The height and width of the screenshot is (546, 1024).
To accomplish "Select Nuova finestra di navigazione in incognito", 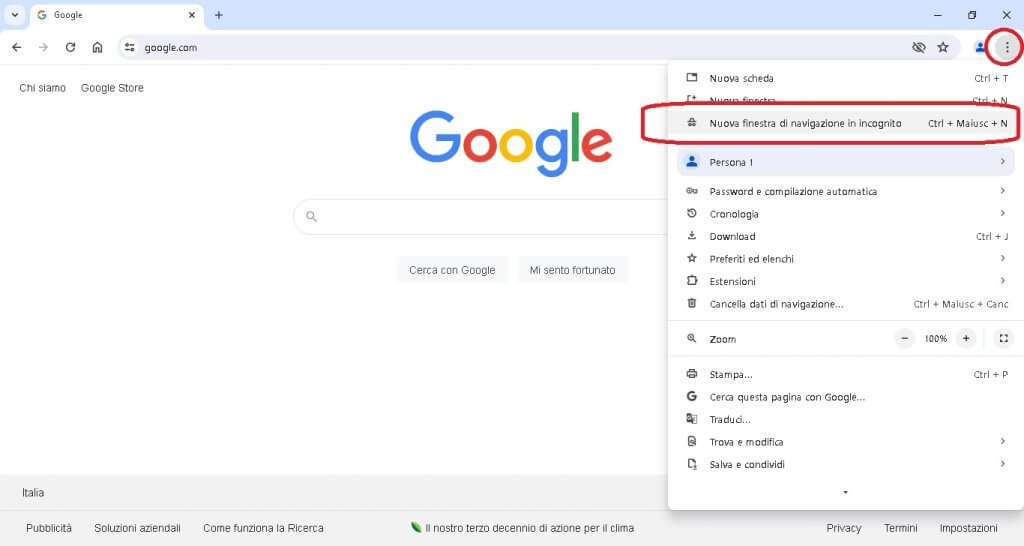I will 805,124.
